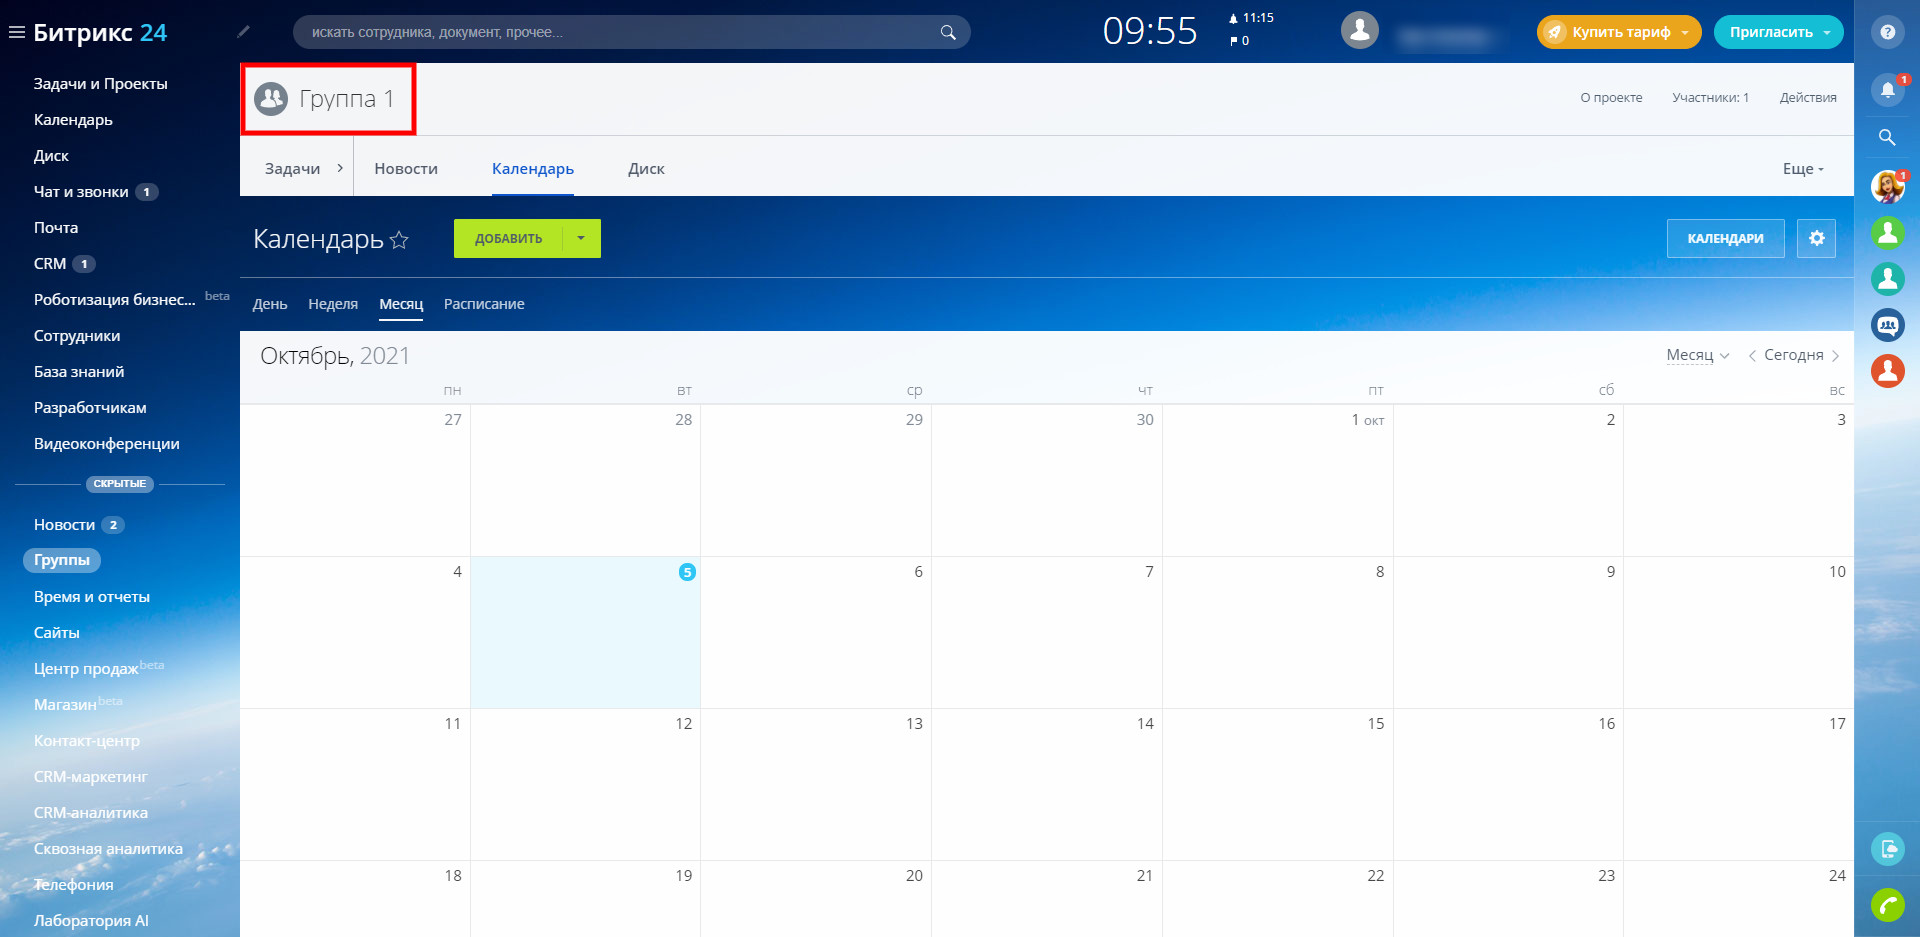Open Видеоконференции in left menu
Viewport: 1920px width, 937px height.
point(107,444)
